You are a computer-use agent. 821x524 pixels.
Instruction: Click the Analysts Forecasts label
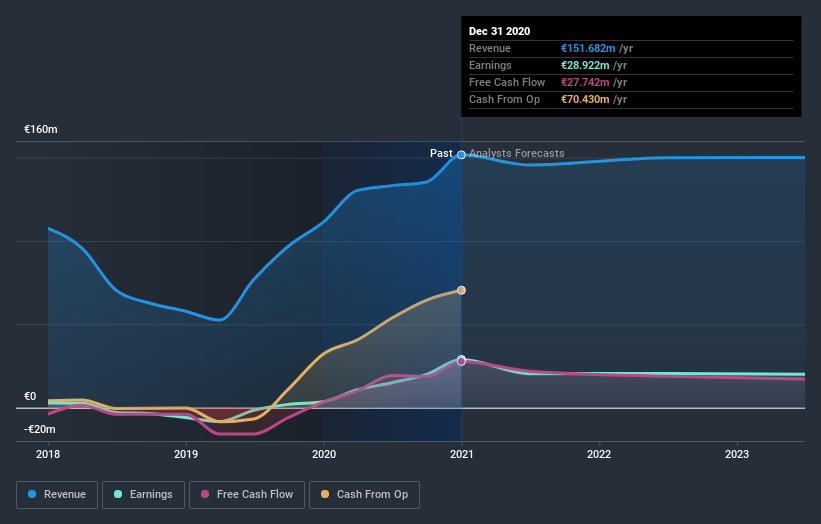point(517,153)
